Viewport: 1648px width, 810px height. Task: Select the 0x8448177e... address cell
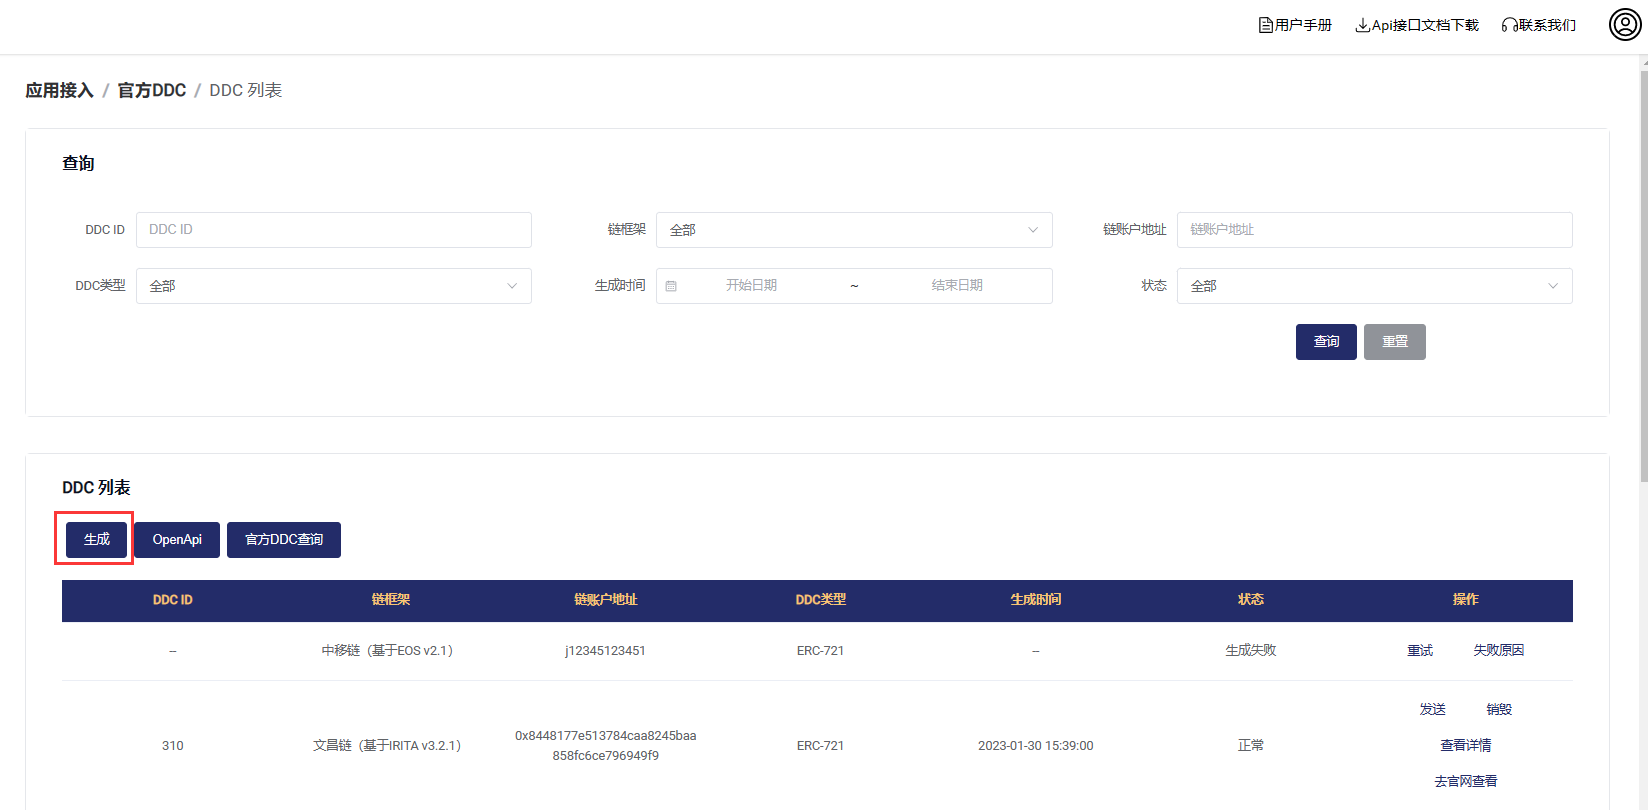[x=606, y=746]
